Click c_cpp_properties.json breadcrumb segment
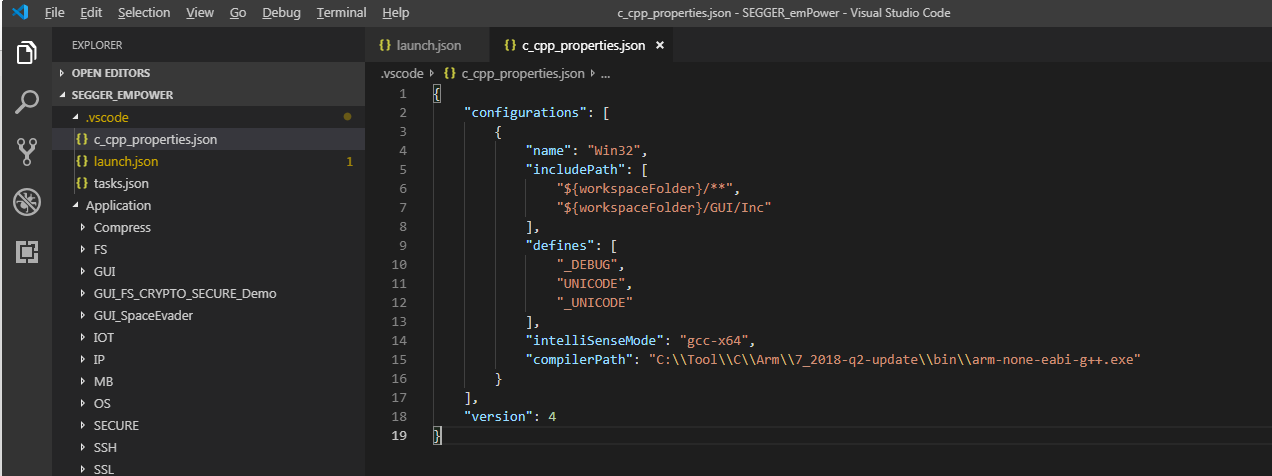 (523, 73)
